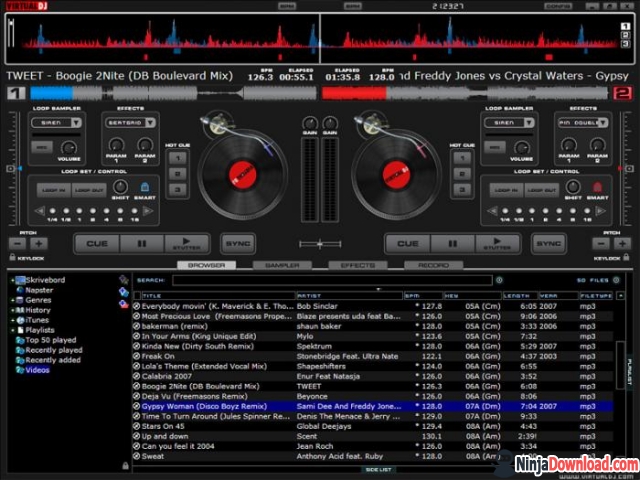Click the left Gain knob in the mixer
The image size is (640, 480).
pos(310,123)
